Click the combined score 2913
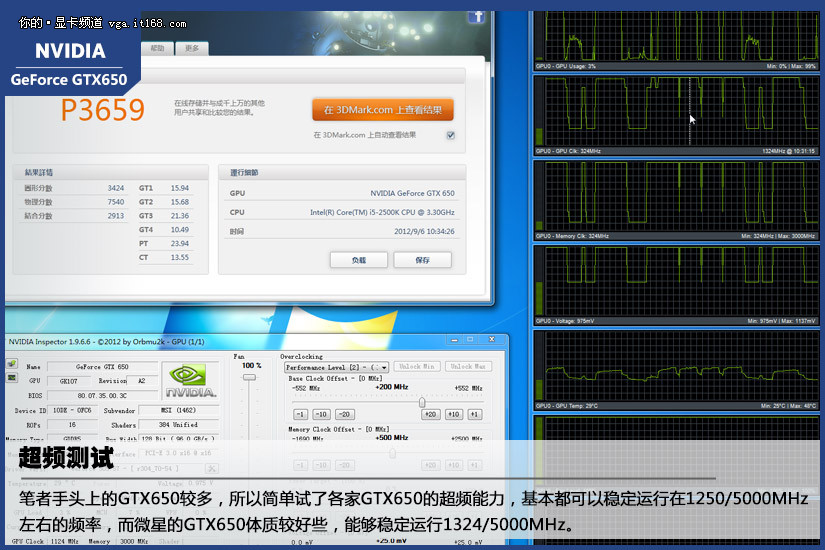Viewport: 825px width, 550px height. click(116, 216)
